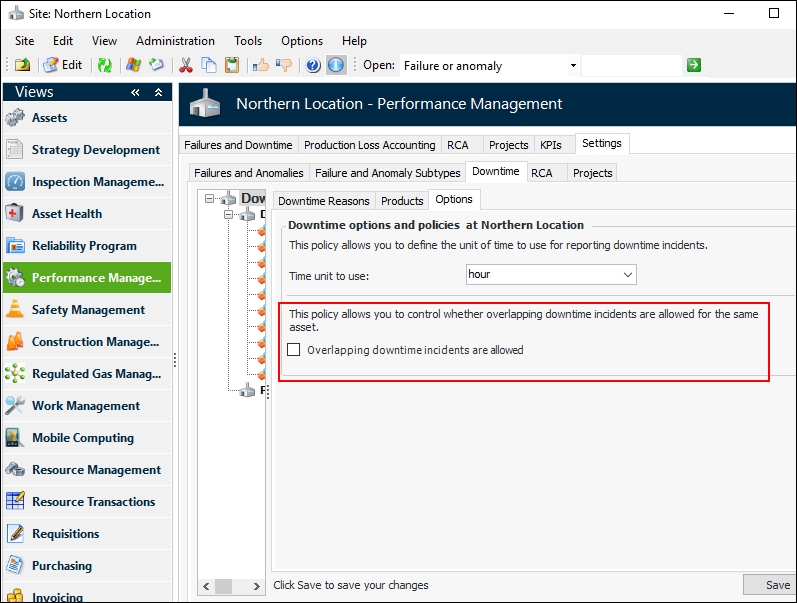Image resolution: width=797 pixels, height=603 pixels.
Task: Click the Paste clipboard icon
Action: coord(232,65)
